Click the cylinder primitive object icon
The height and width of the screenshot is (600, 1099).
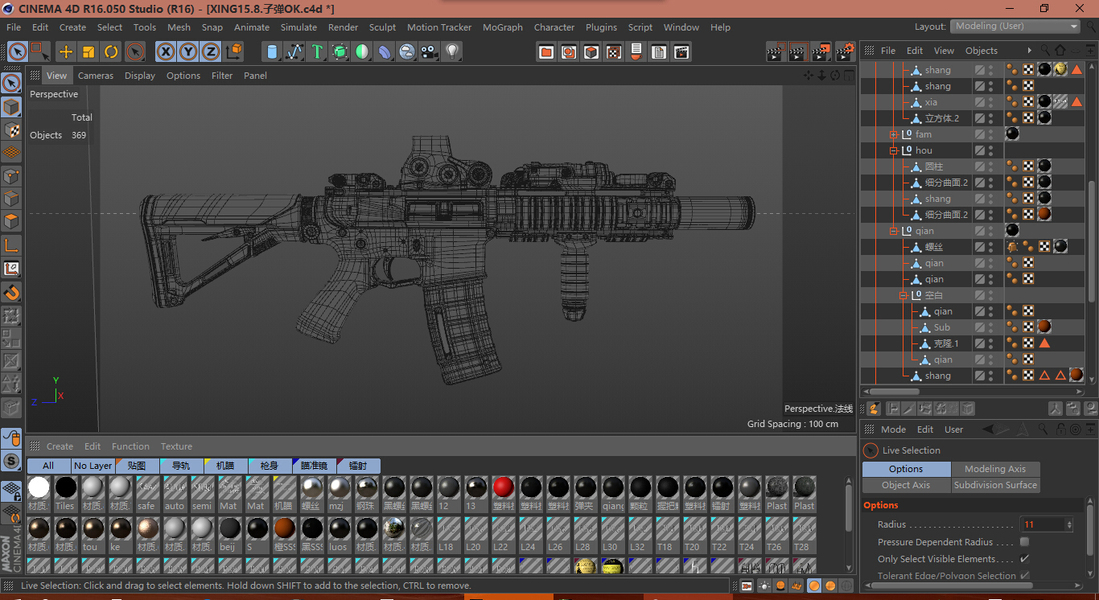click(x=272, y=51)
